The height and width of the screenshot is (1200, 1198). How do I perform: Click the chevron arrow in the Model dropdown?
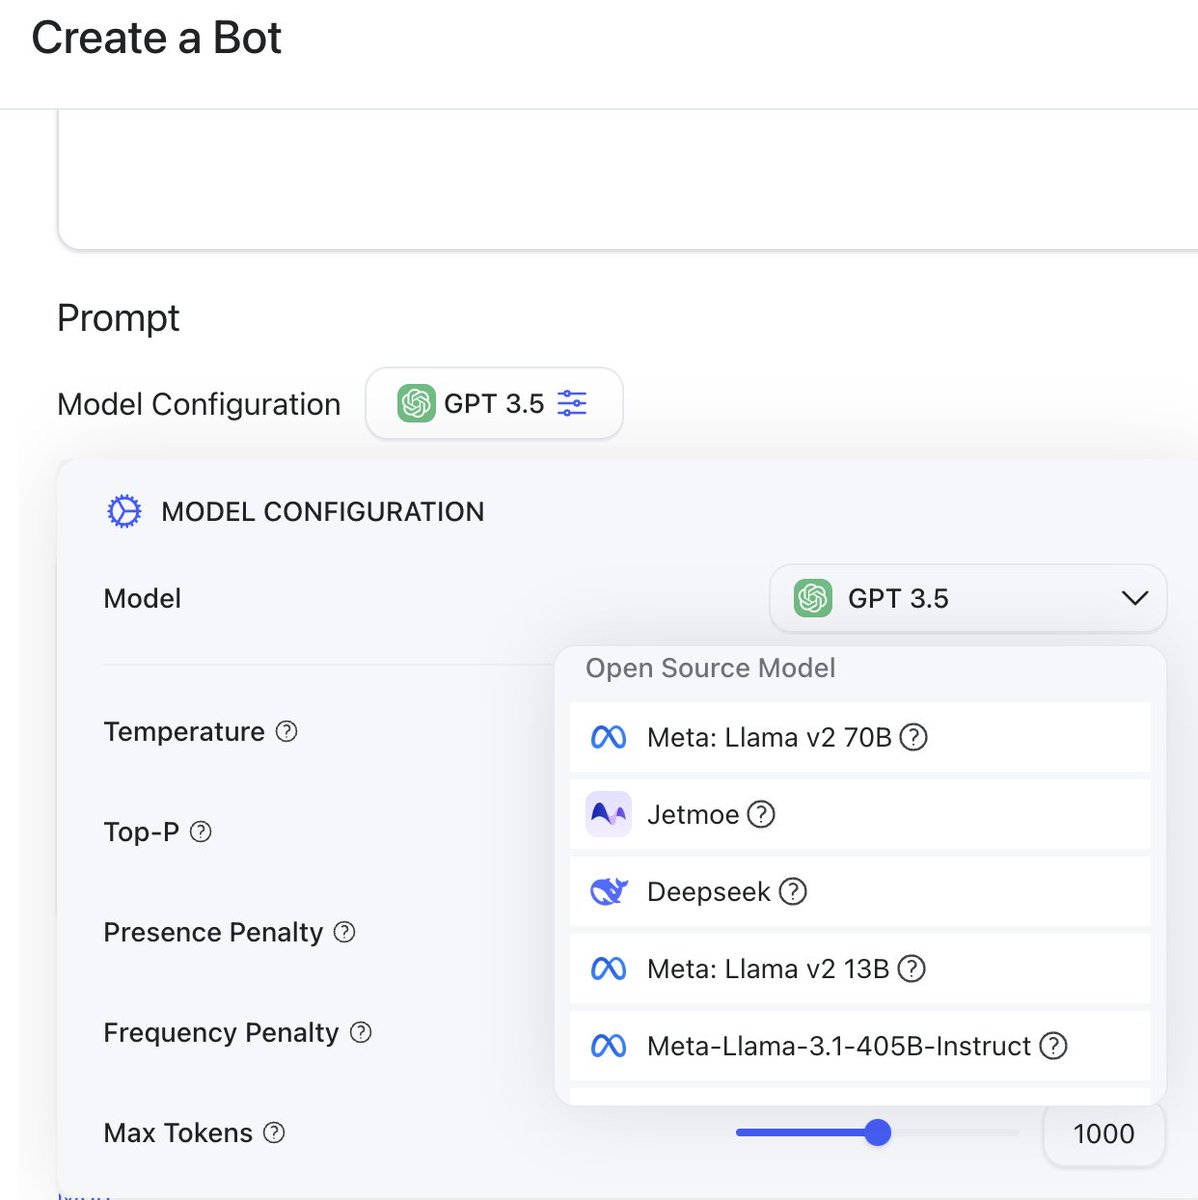1134,598
